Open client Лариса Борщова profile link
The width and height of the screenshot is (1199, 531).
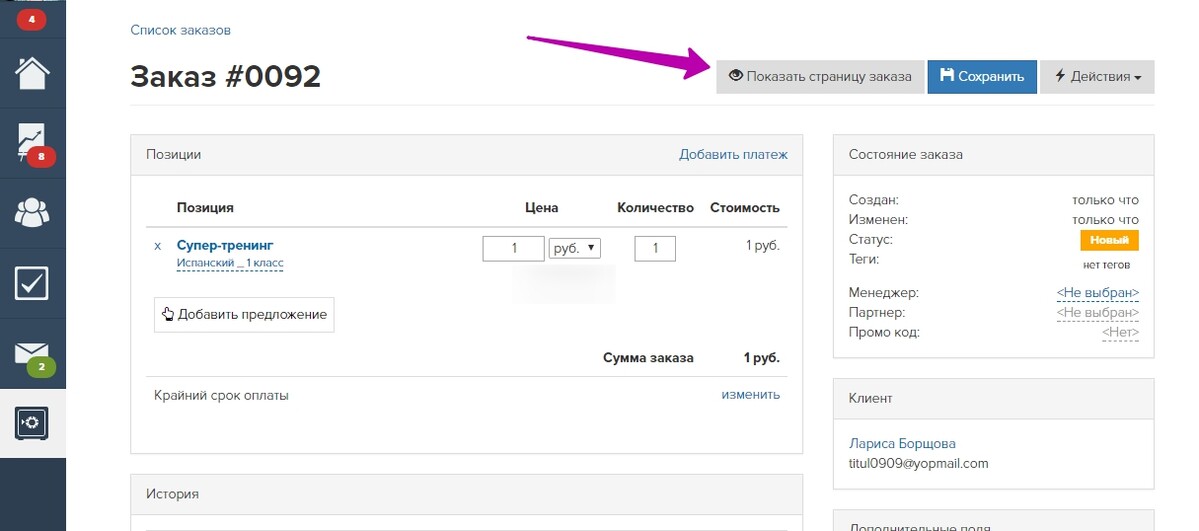pos(902,444)
